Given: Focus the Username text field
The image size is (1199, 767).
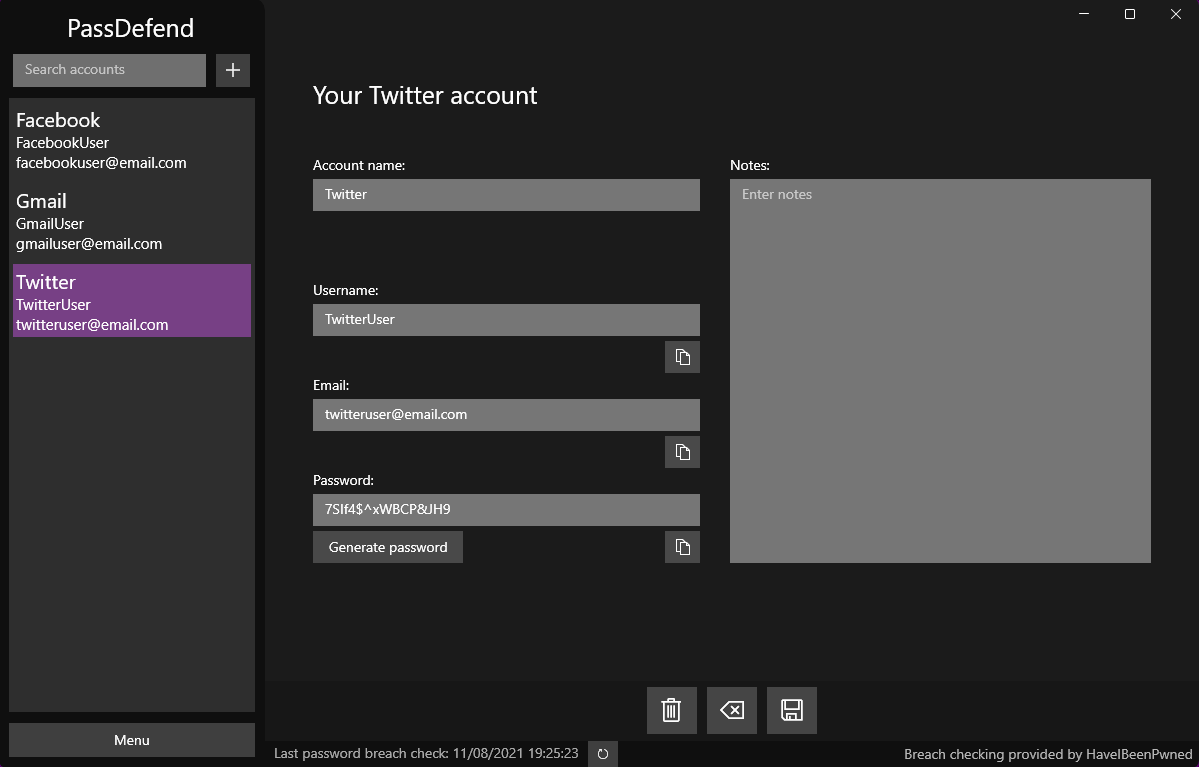Looking at the screenshot, I should point(506,320).
